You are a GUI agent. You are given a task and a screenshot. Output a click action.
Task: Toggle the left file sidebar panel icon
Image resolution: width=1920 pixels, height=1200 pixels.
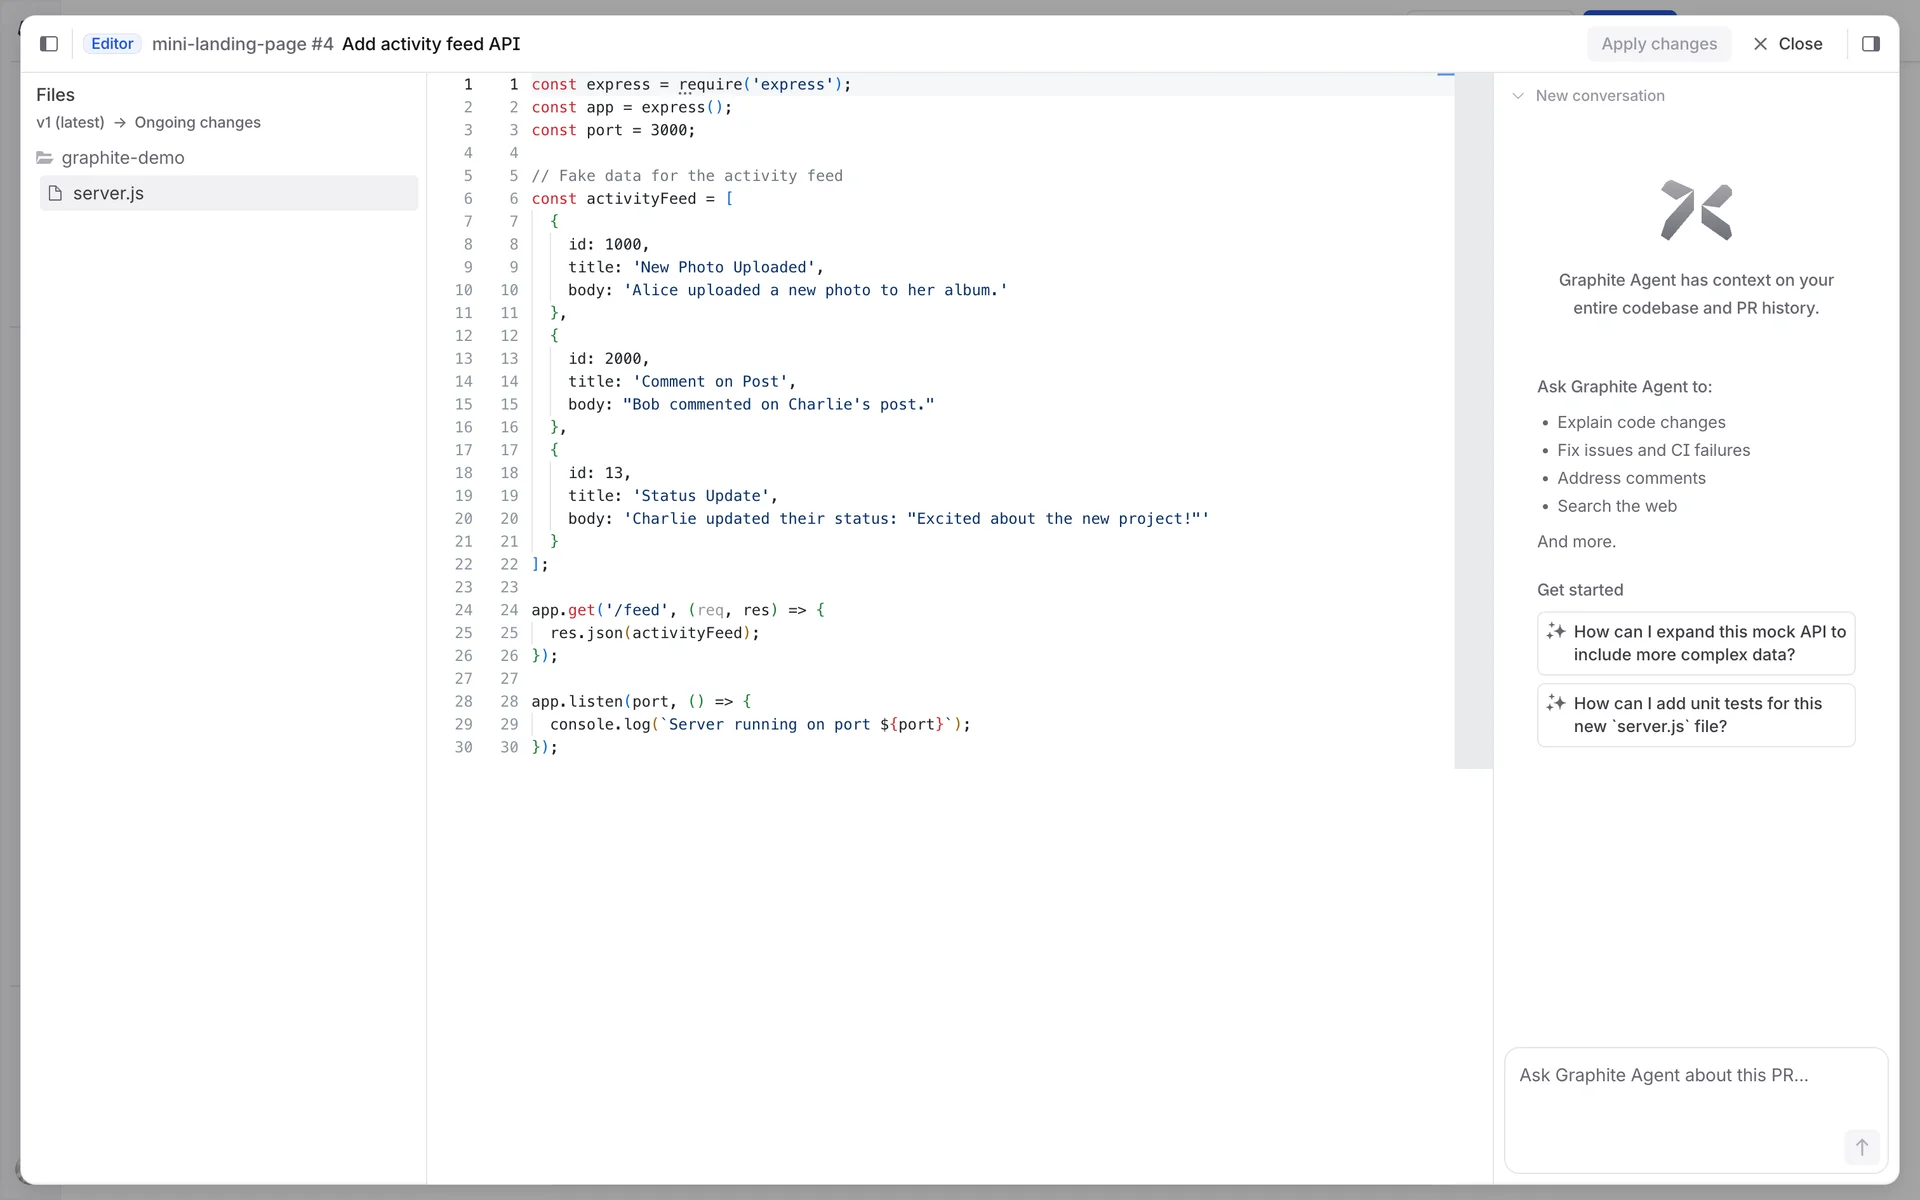click(x=49, y=44)
